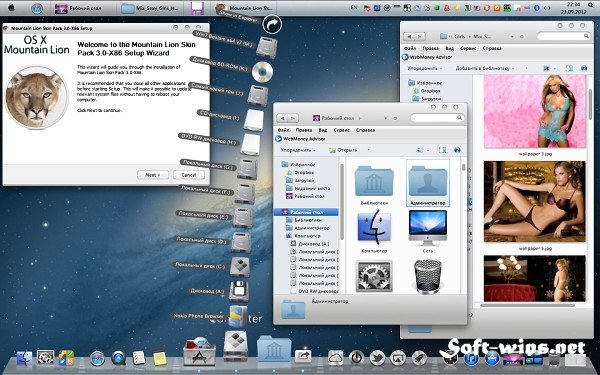Open the arrow dropdown next to Открыть
600x375 pixels.
point(368,150)
